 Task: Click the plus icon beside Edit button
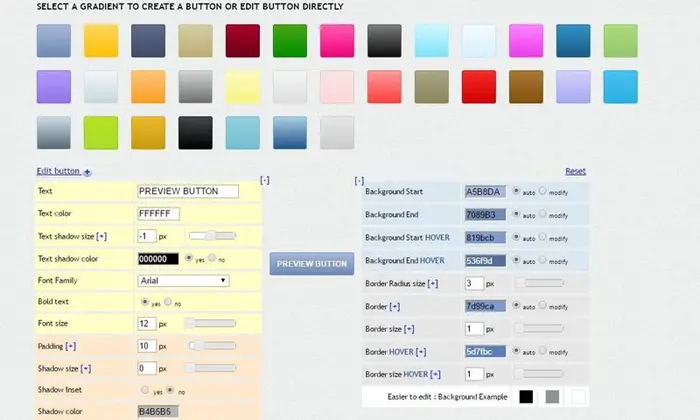88,172
